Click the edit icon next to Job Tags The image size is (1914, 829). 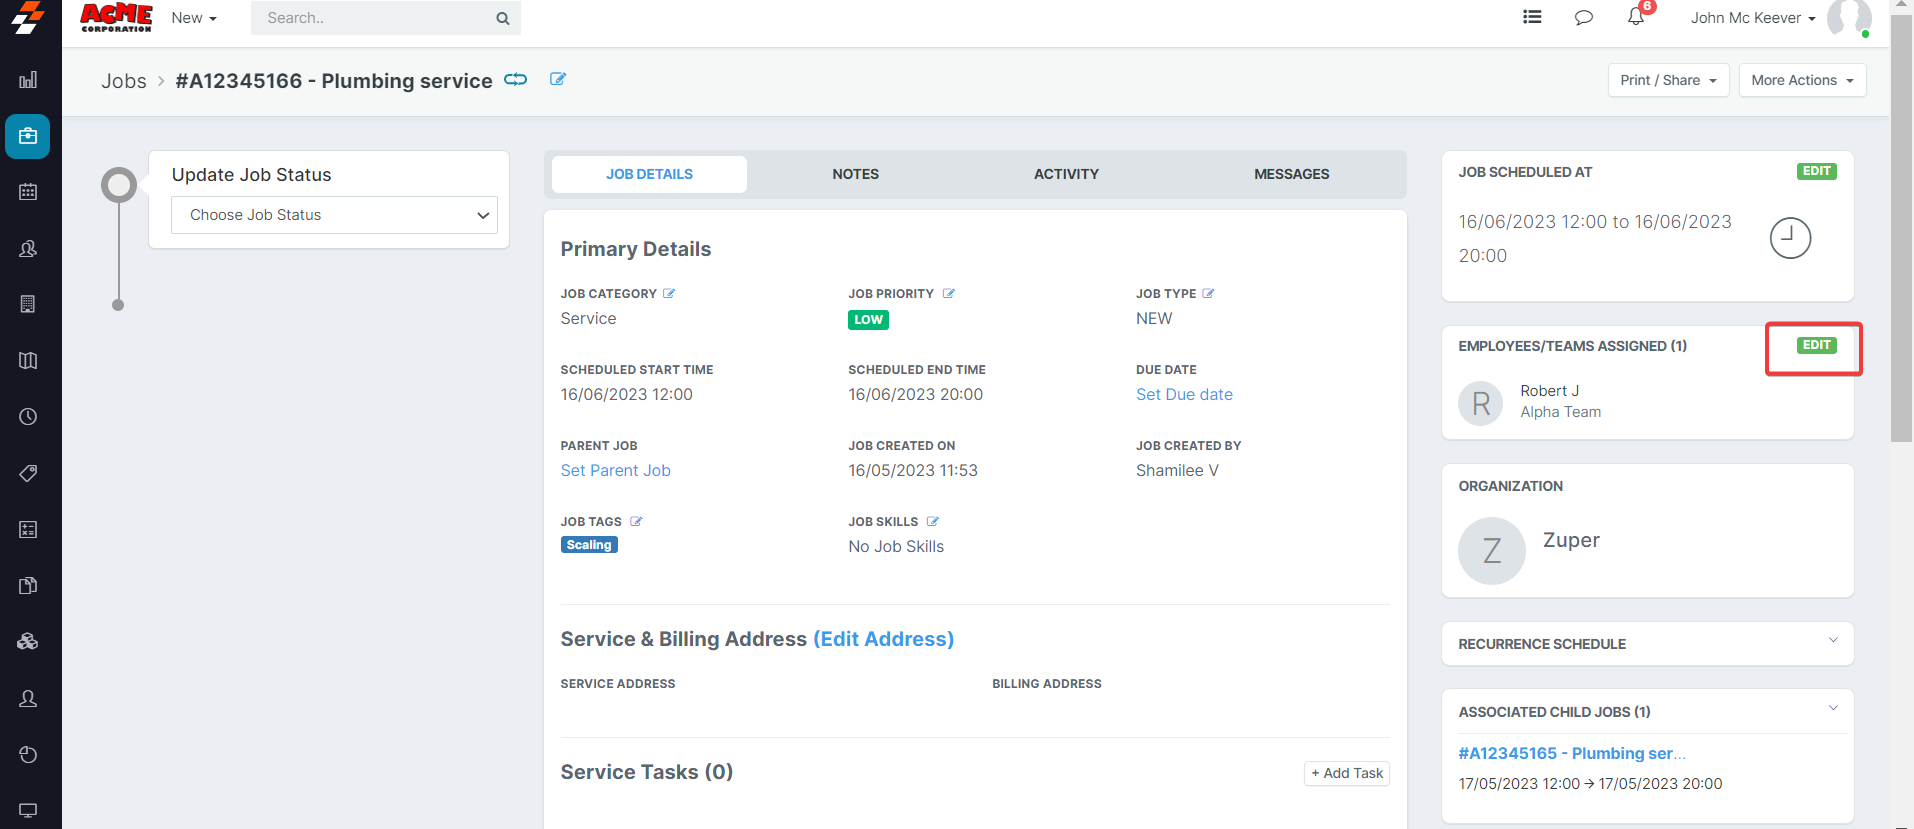tap(636, 522)
